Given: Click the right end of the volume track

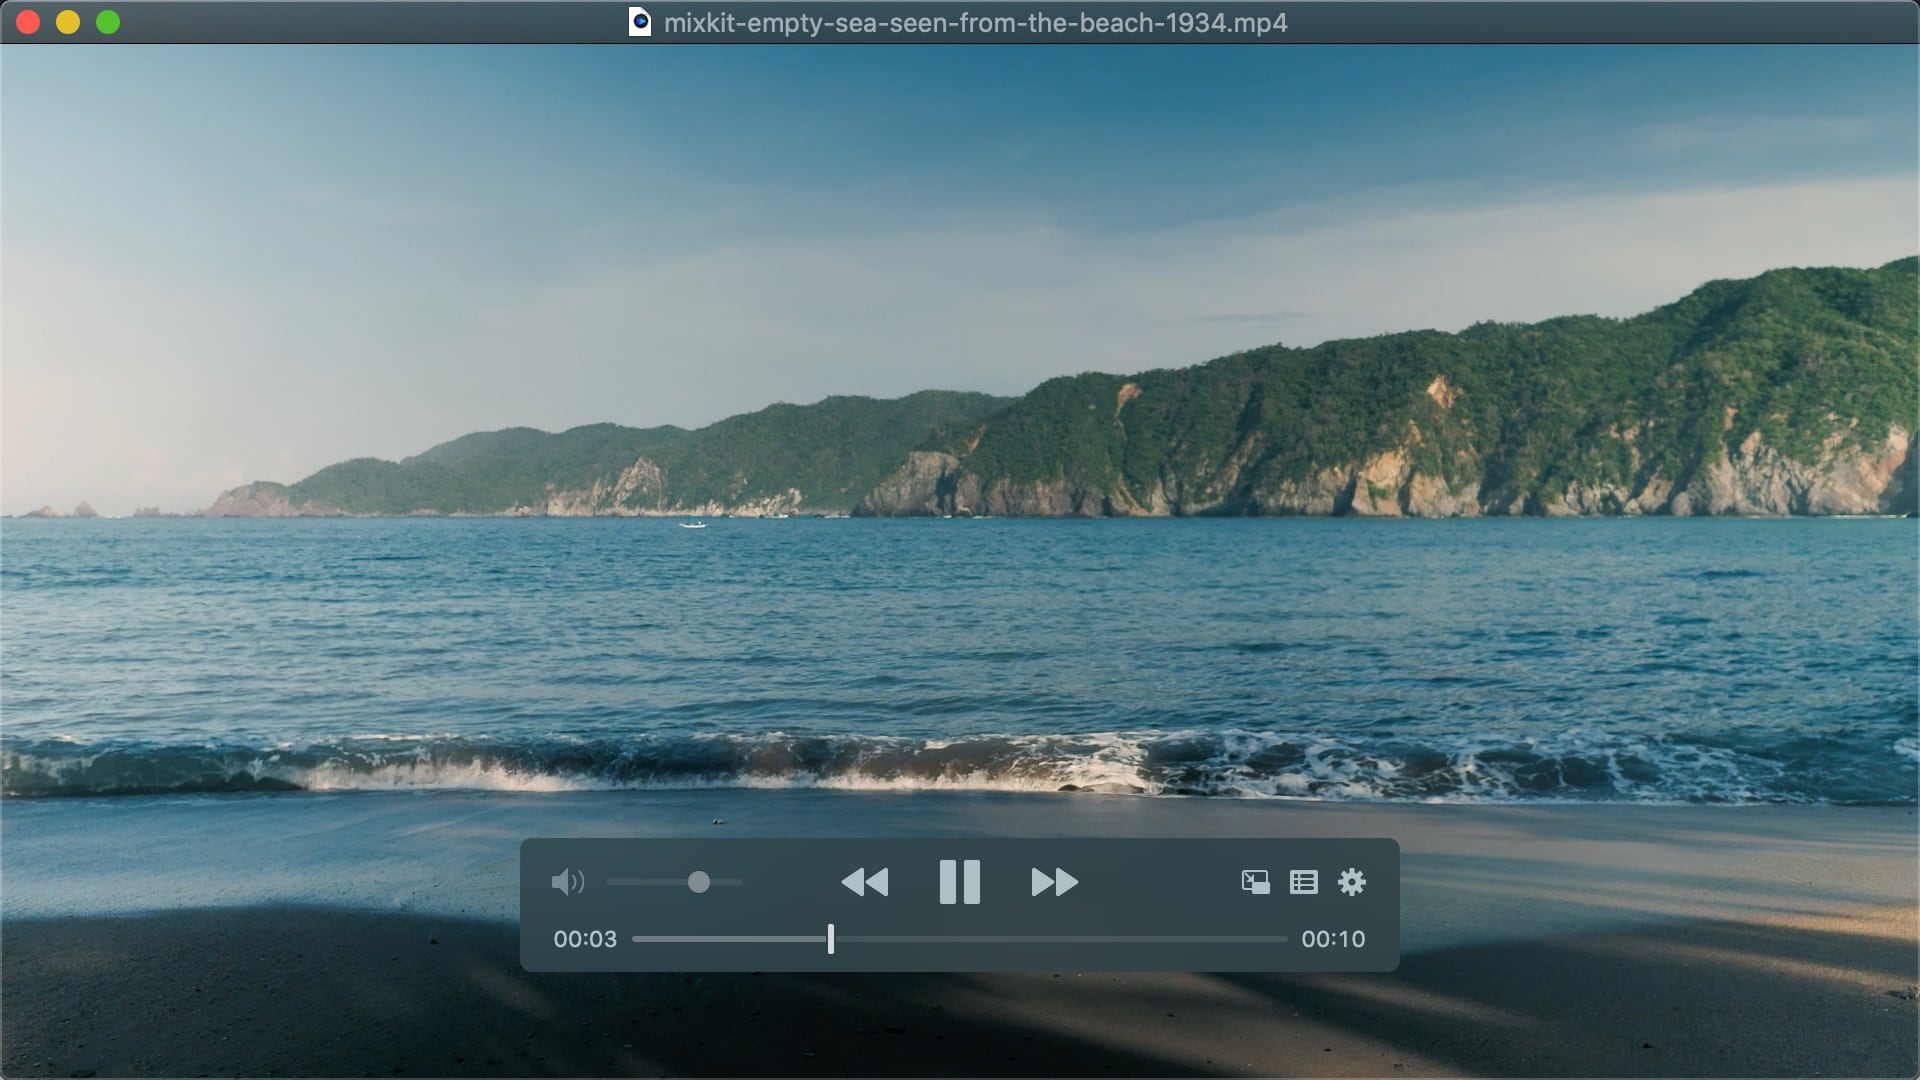Looking at the screenshot, I should click(x=736, y=882).
